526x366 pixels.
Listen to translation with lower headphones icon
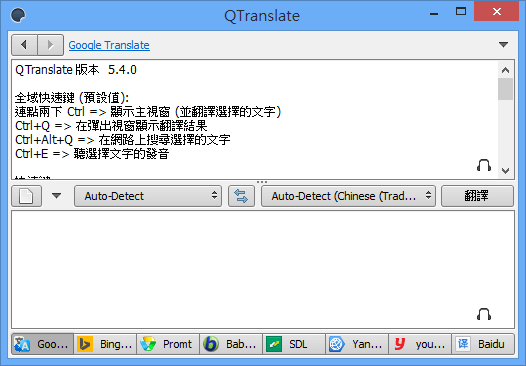point(484,314)
